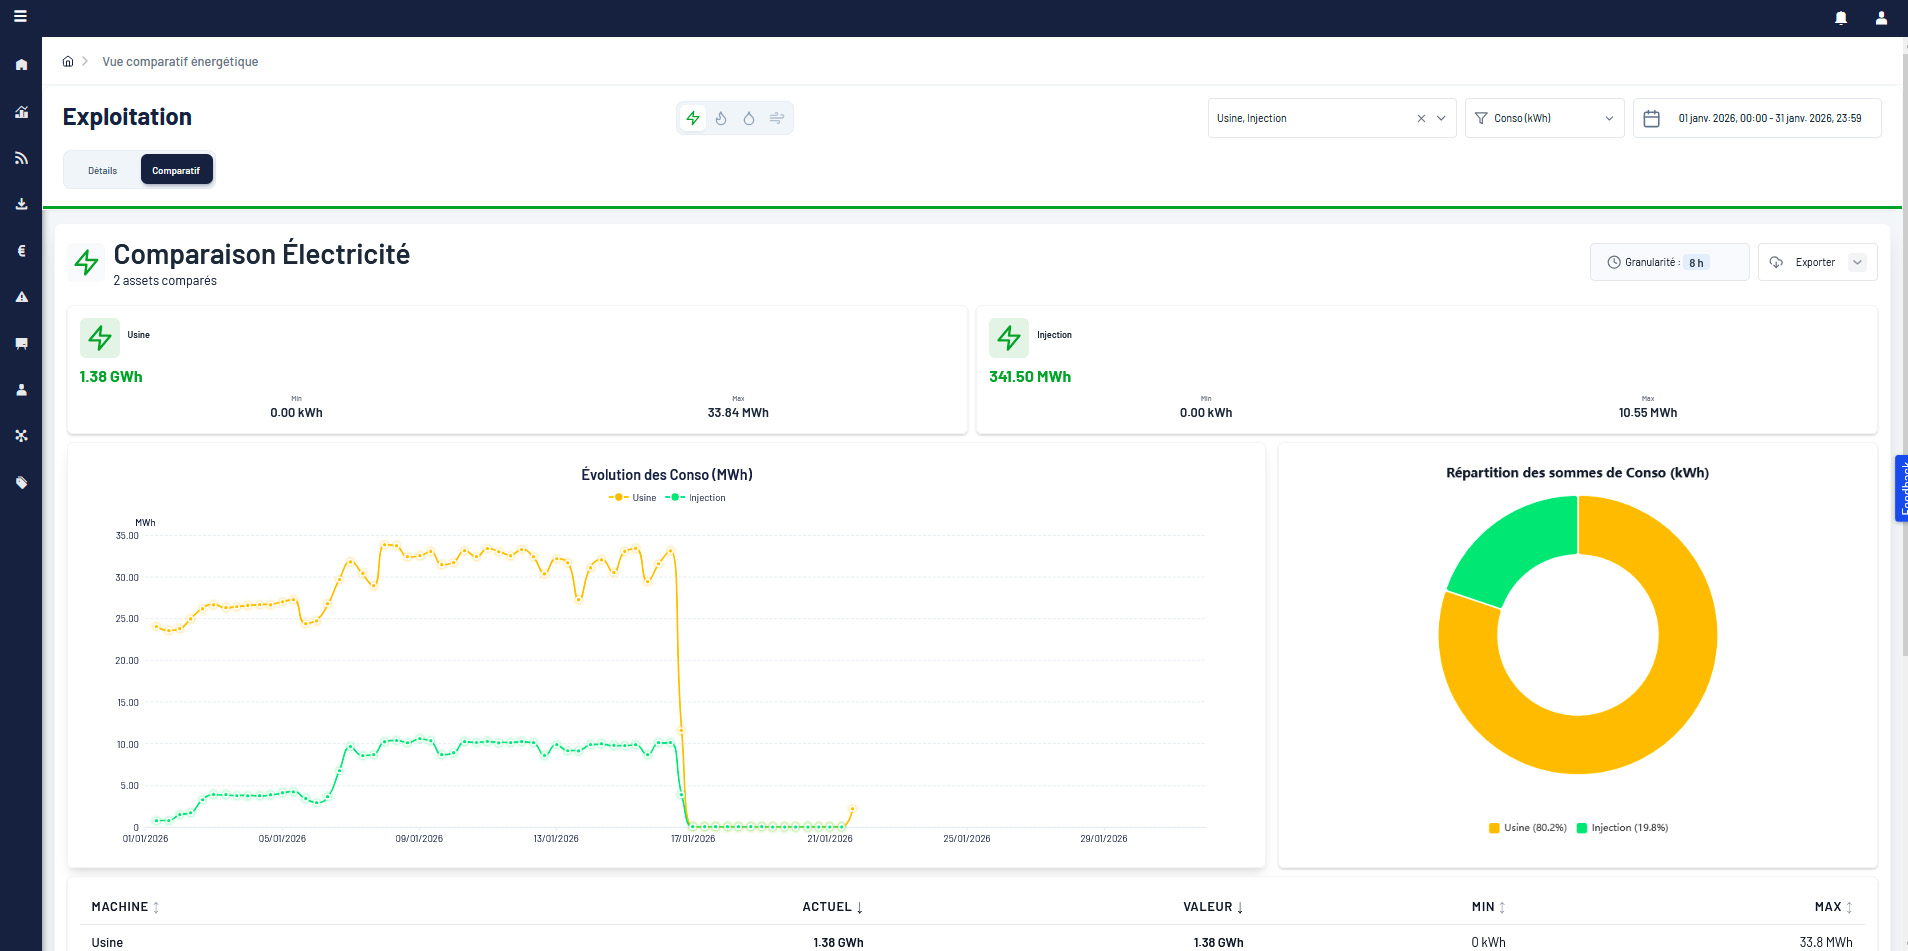Toggle Injection slice in donut legend
The image size is (1908, 951).
pyautogui.click(x=1622, y=828)
